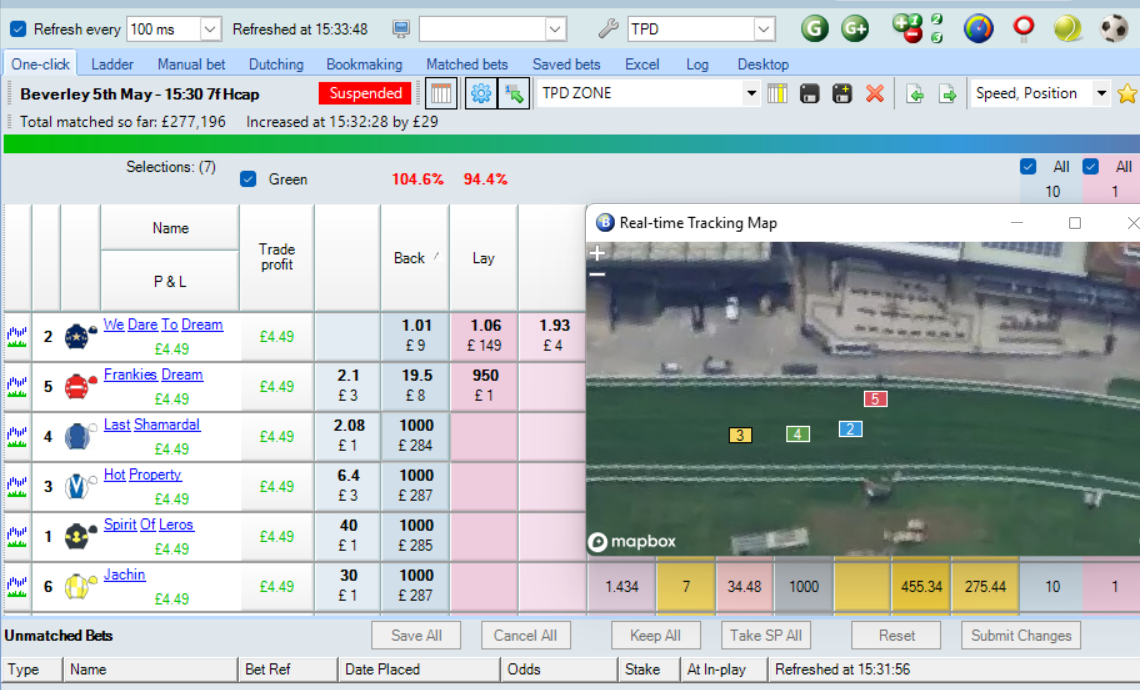Screen dimensions: 1140x690
Task: Toggle the Refresh every checkbox
Action: pos(18,29)
